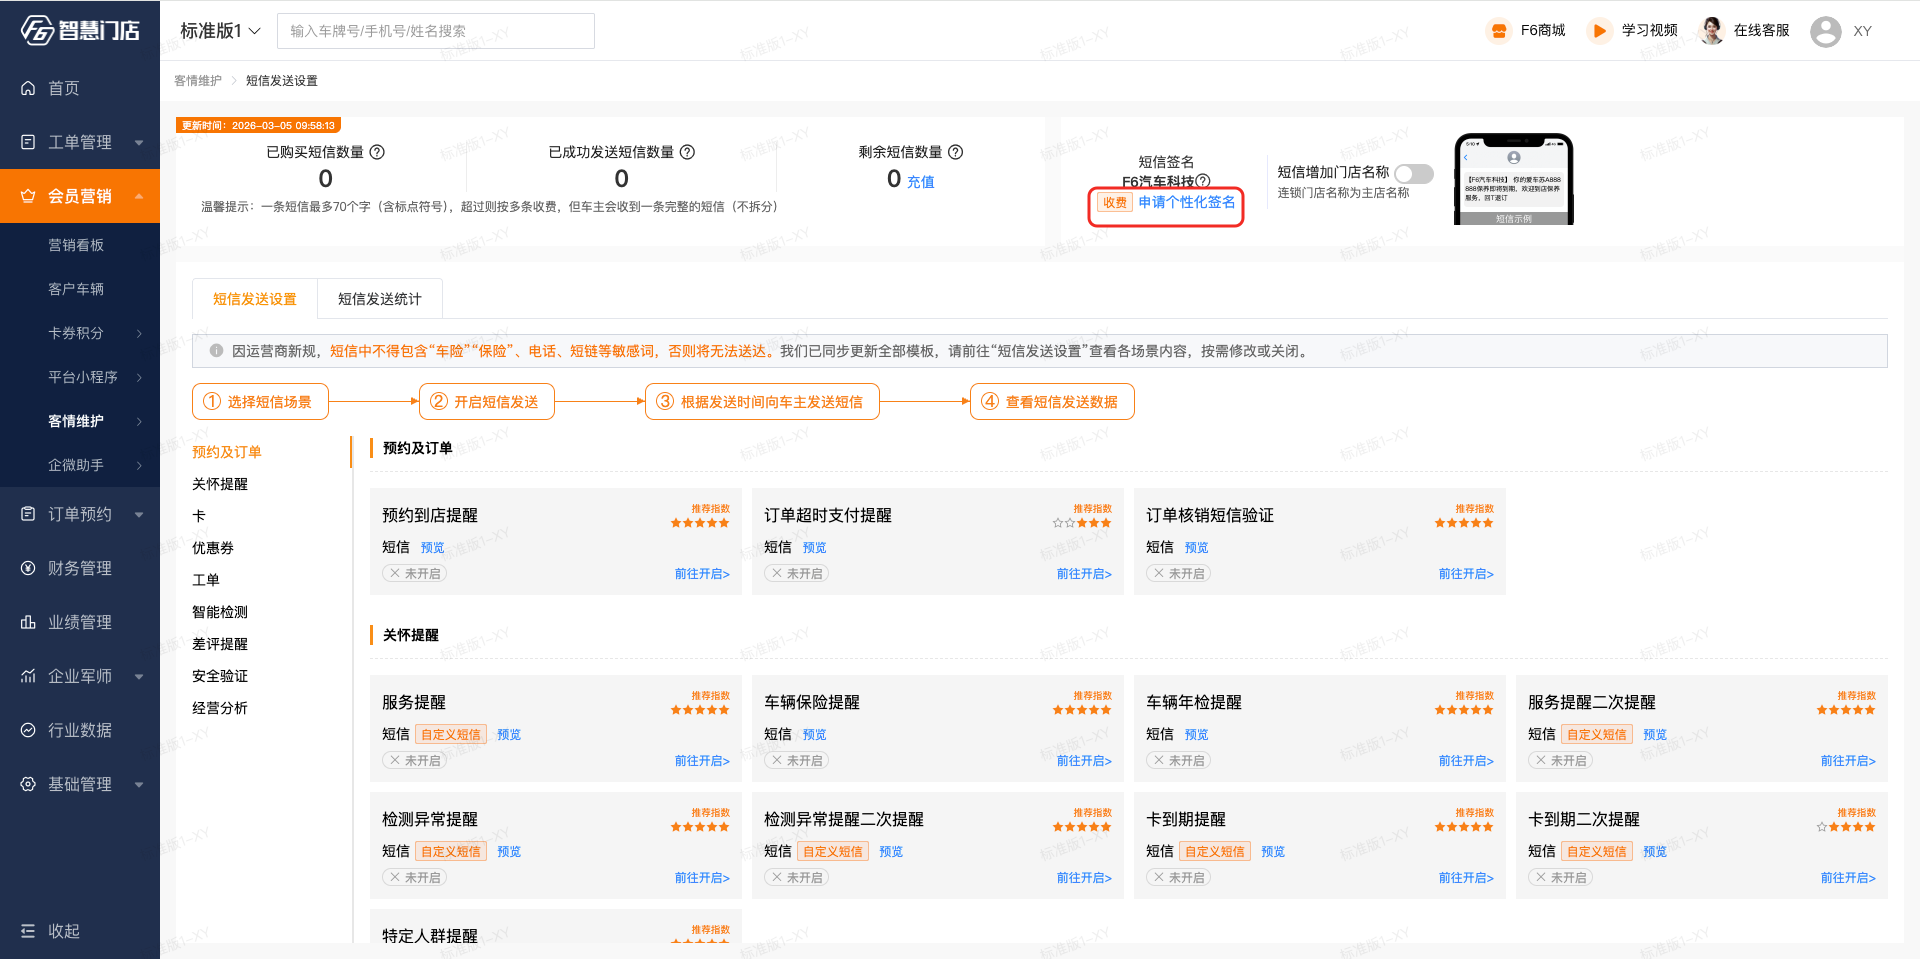
Task: Click 申请个性化签名 link
Action: pyautogui.click(x=1186, y=202)
